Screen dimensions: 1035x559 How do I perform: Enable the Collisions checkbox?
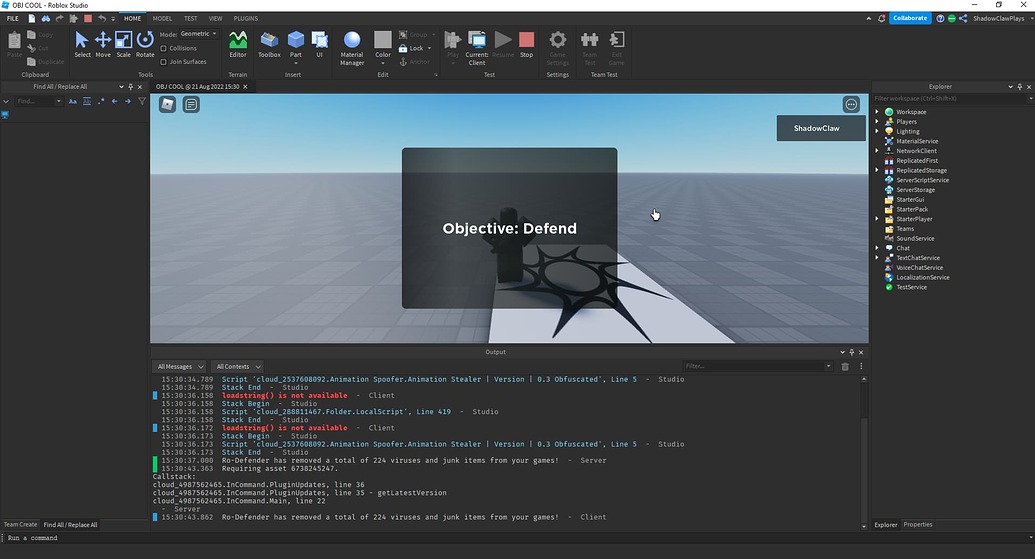click(x=164, y=48)
